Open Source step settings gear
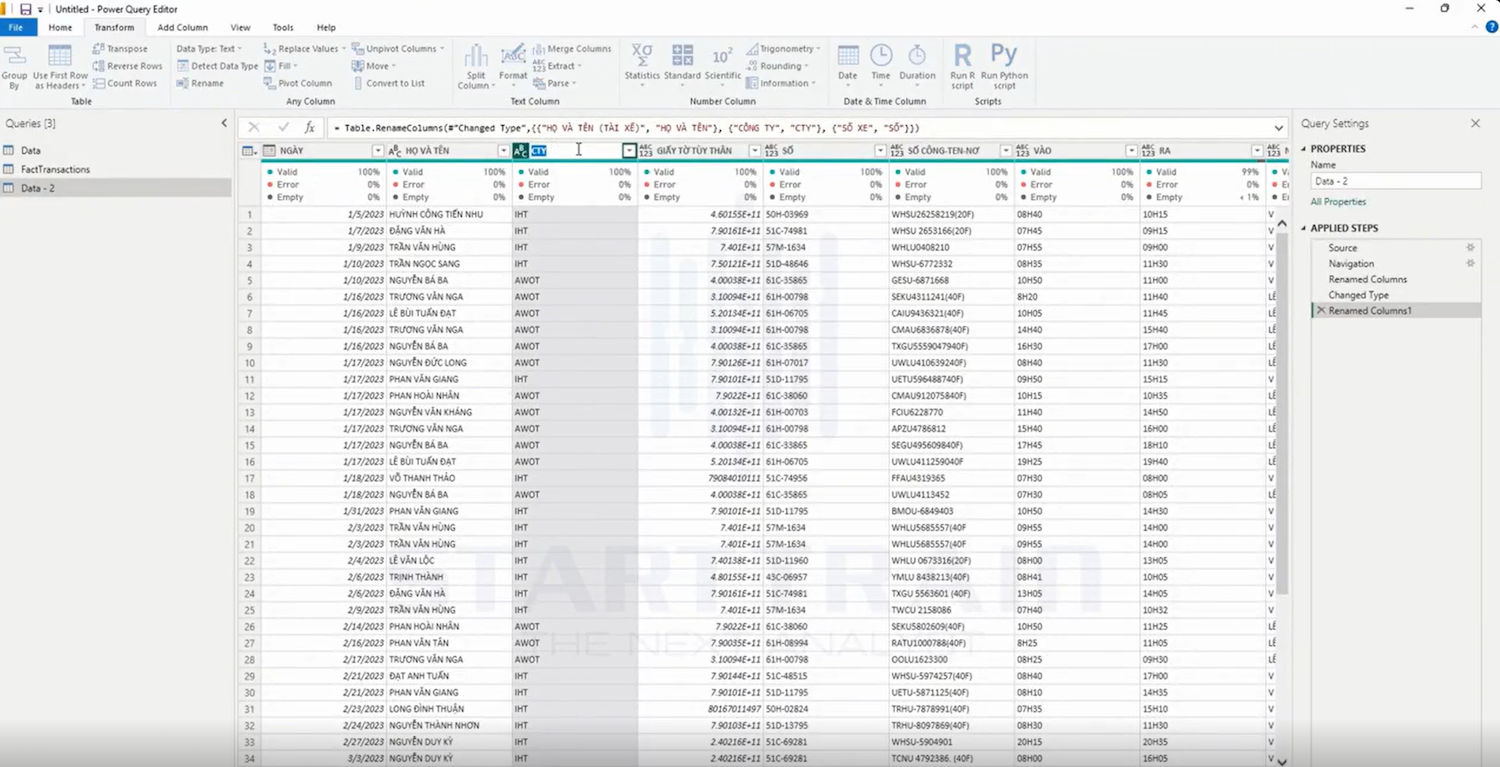The height and width of the screenshot is (767, 1500). click(1470, 248)
